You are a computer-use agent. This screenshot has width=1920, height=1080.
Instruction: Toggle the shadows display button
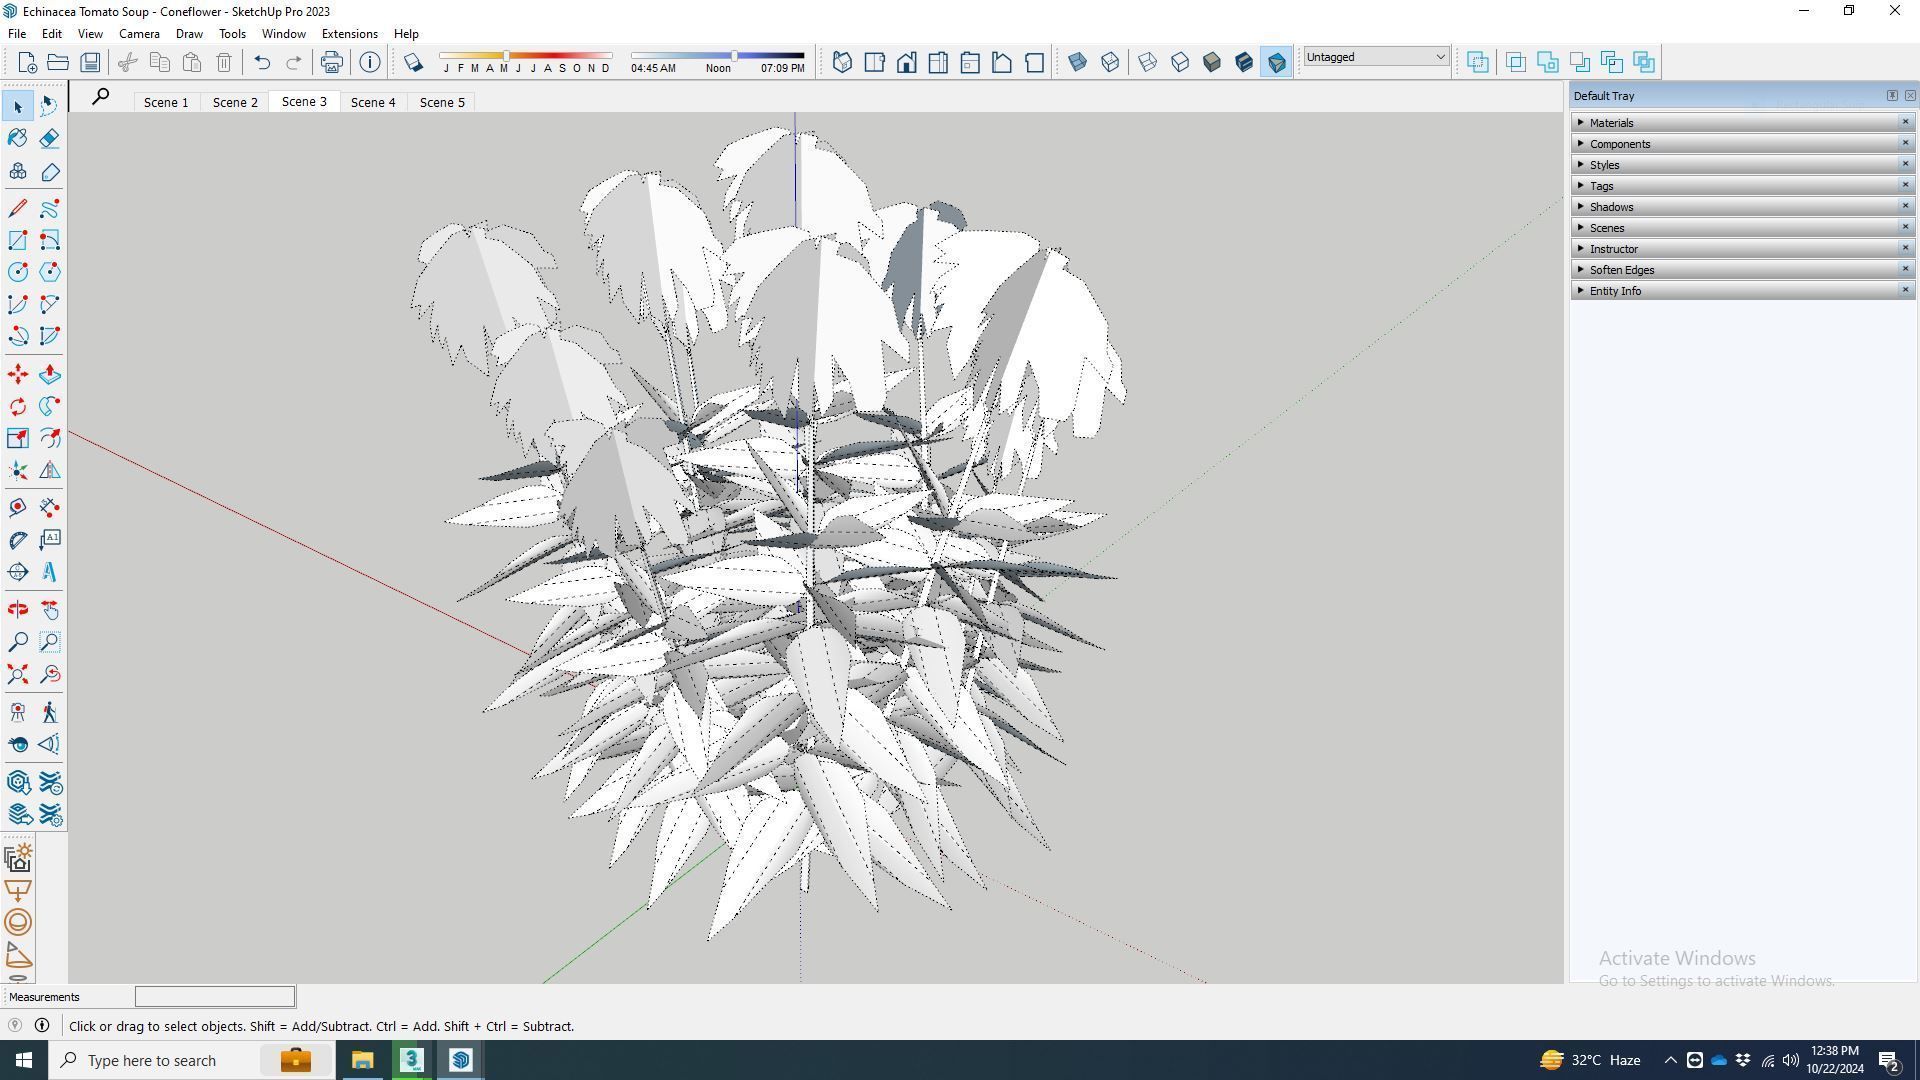(x=413, y=62)
